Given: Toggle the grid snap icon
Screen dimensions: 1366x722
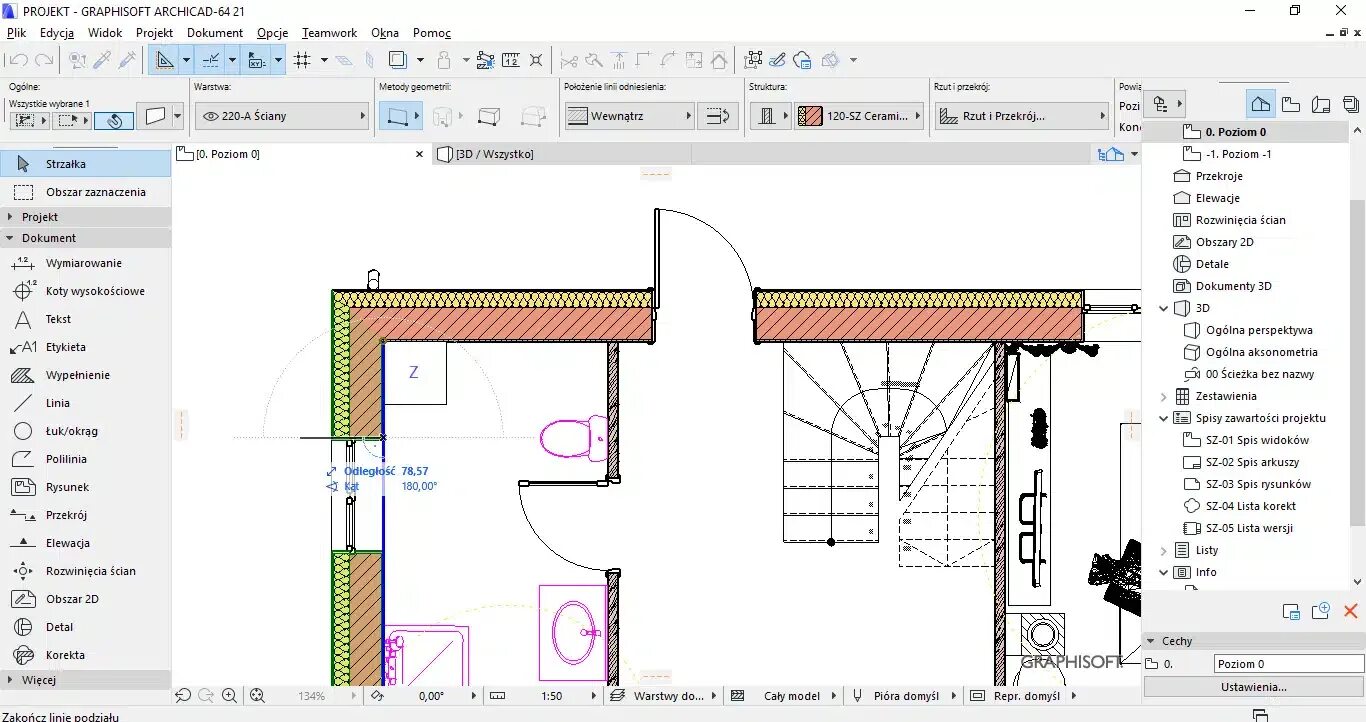Looking at the screenshot, I should click(302, 60).
